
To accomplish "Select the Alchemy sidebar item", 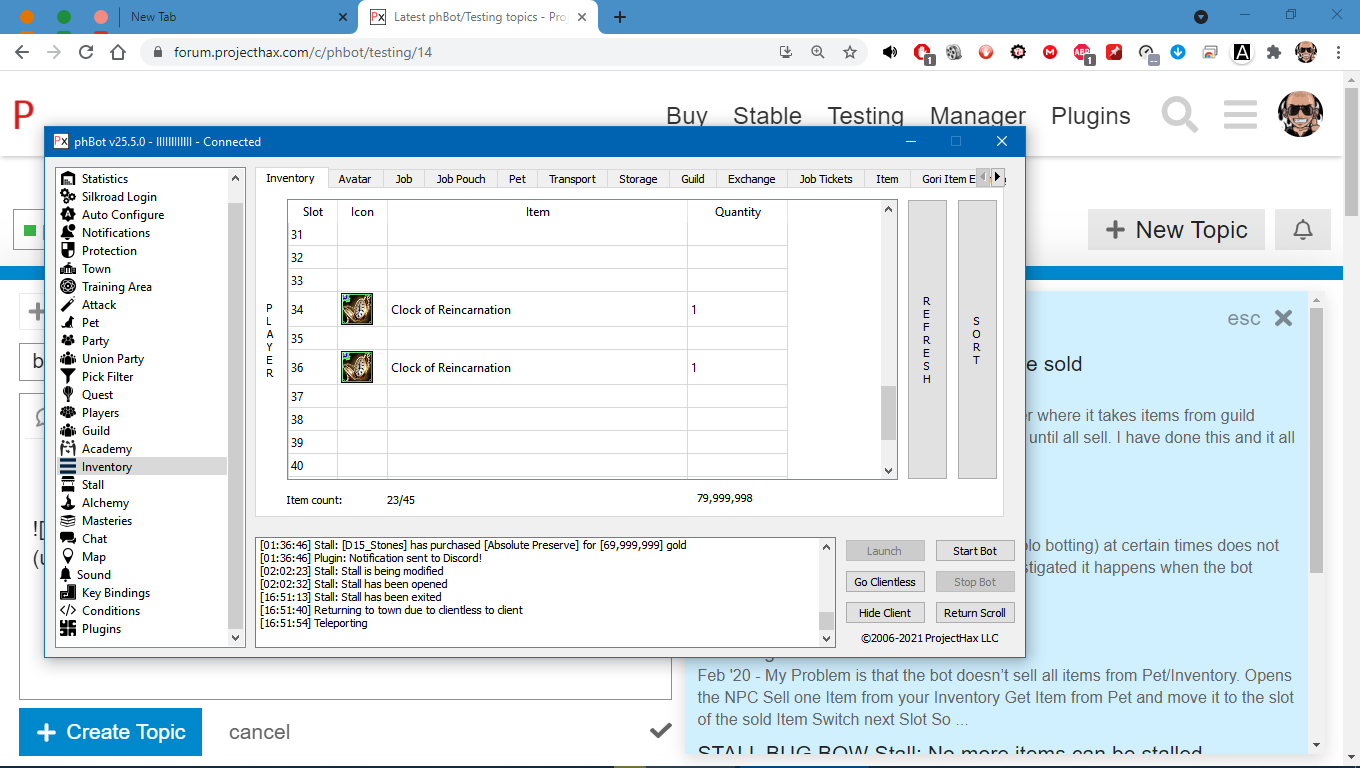I will pyautogui.click(x=105, y=503).
